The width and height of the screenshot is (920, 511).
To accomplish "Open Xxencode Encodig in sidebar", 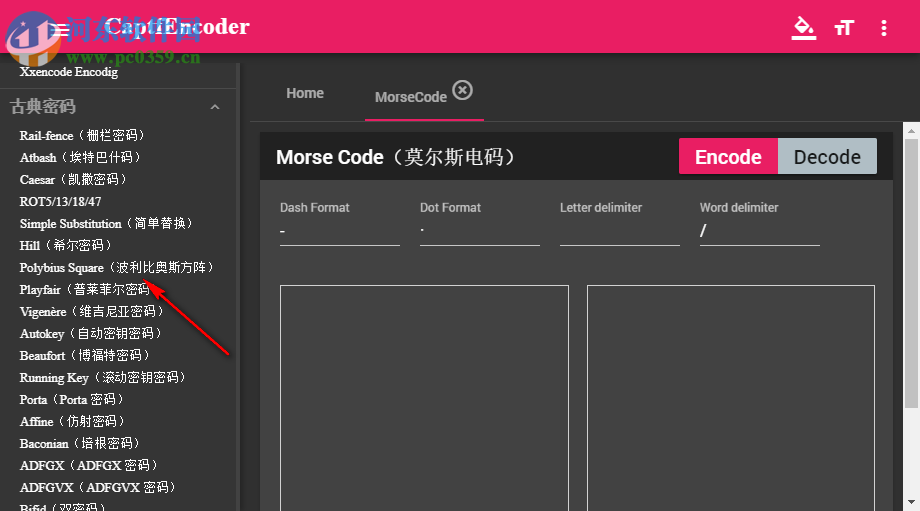I will pos(69,72).
